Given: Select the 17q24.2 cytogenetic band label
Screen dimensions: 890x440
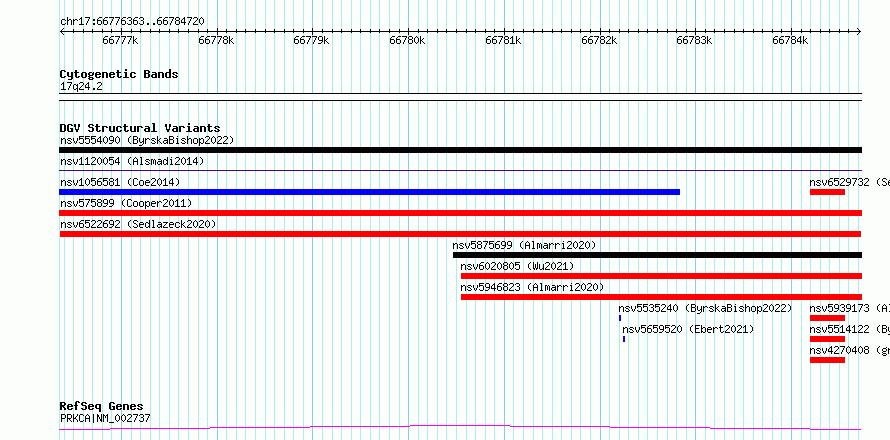Looking at the screenshot, I should [81, 86].
